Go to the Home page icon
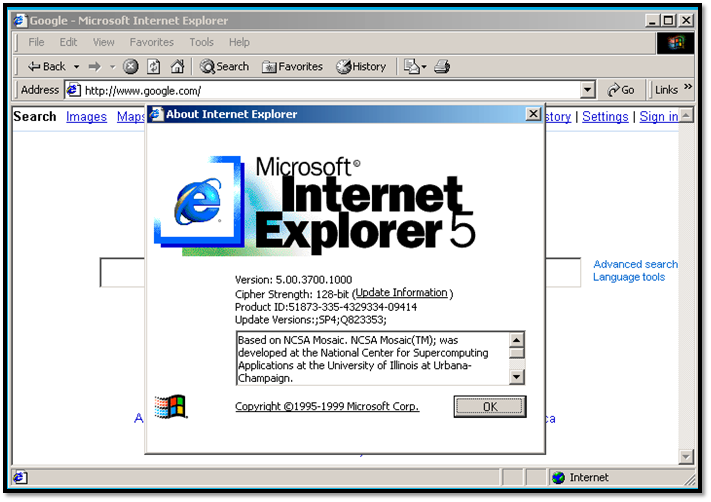Viewport: 711px width, 502px height. point(177,67)
